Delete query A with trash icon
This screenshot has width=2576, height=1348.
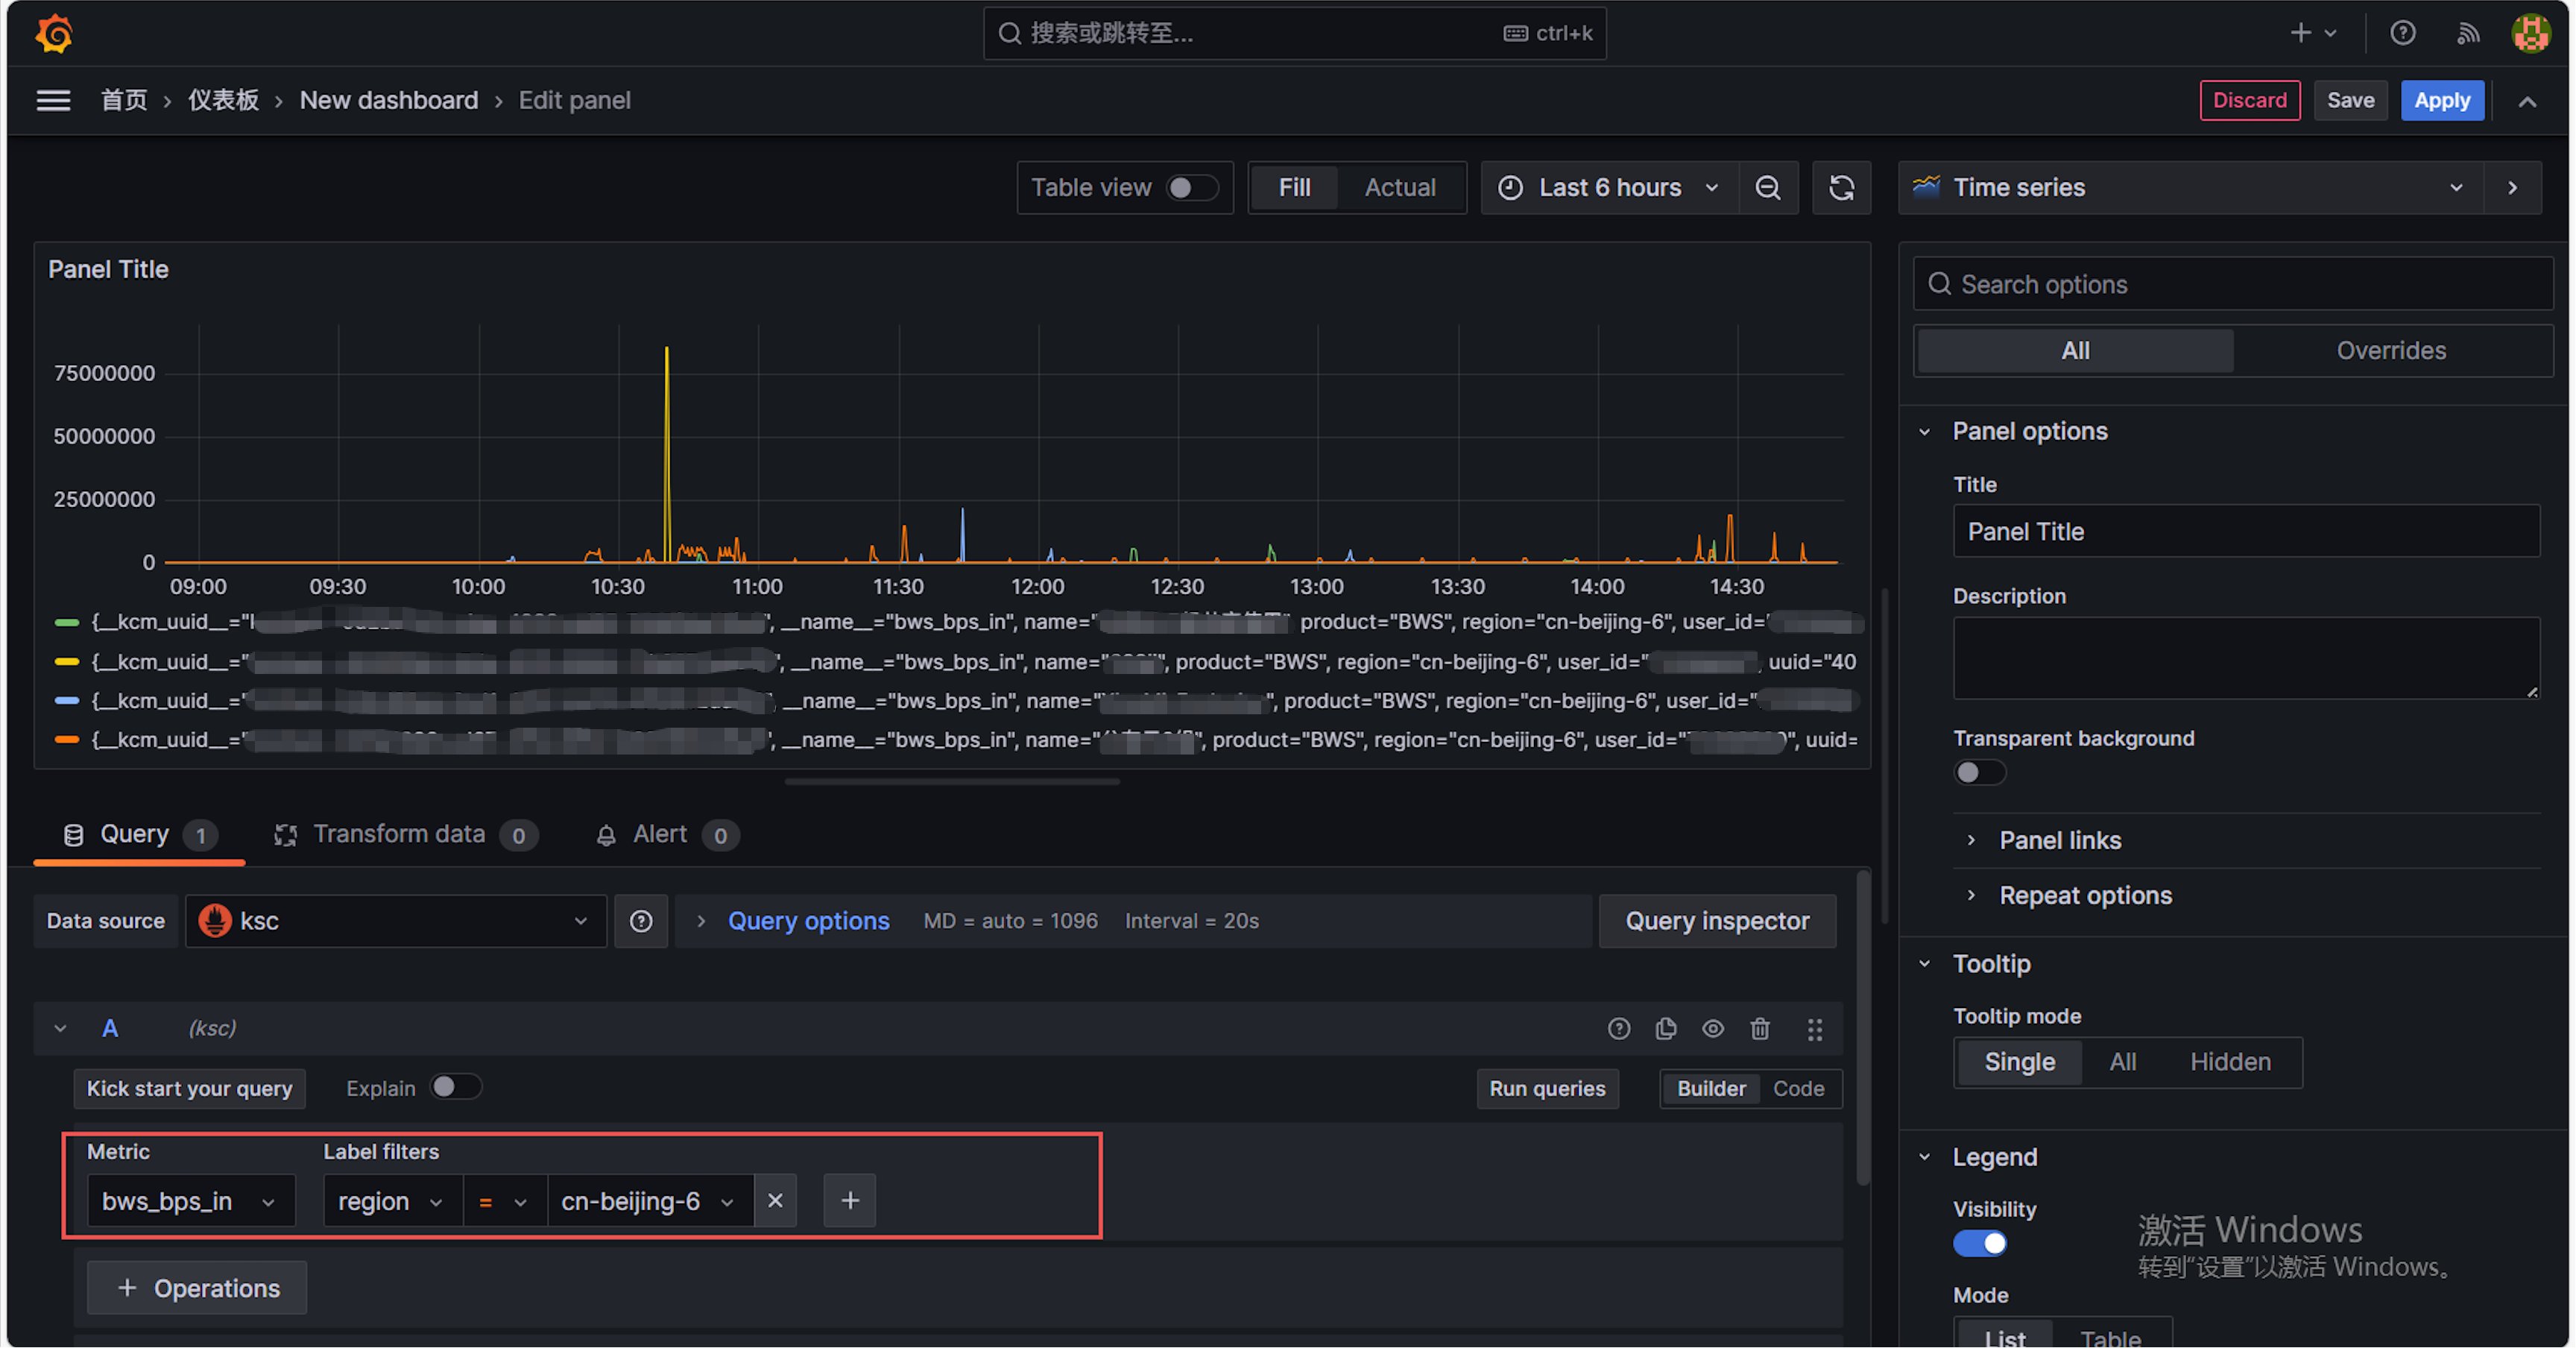click(1760, 1028)
